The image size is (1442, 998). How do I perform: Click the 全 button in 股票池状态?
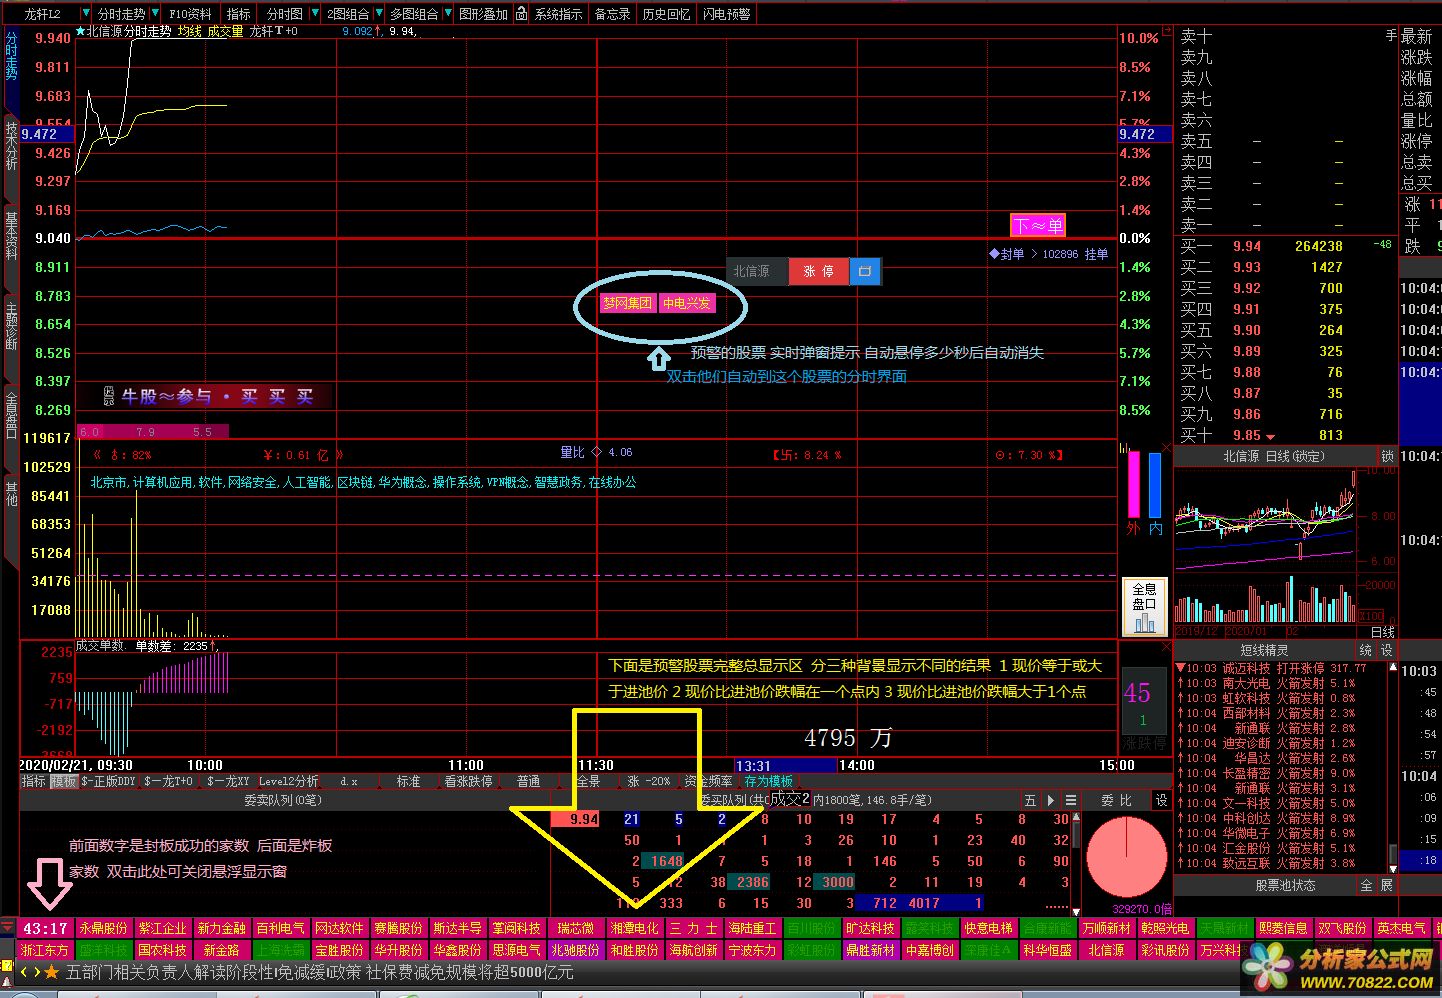coord(1366,885)
